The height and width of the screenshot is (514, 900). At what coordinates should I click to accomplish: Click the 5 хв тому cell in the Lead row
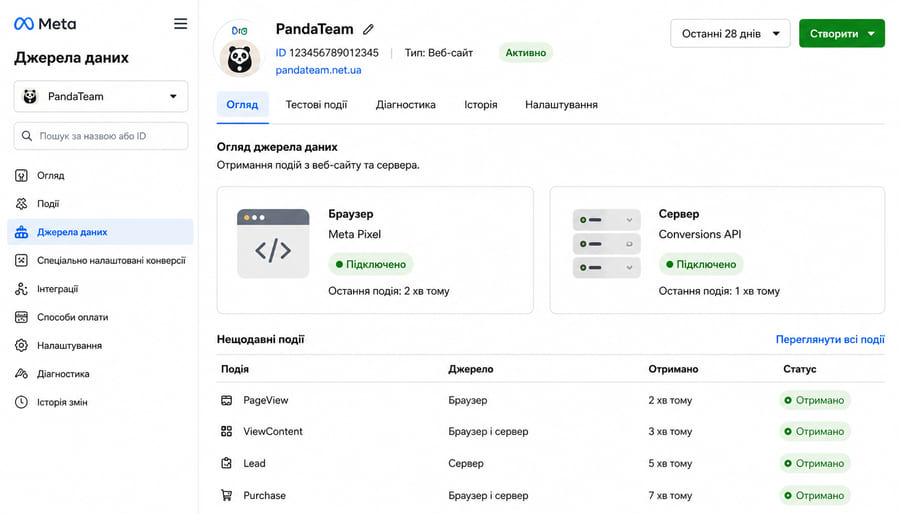point(670,463)
